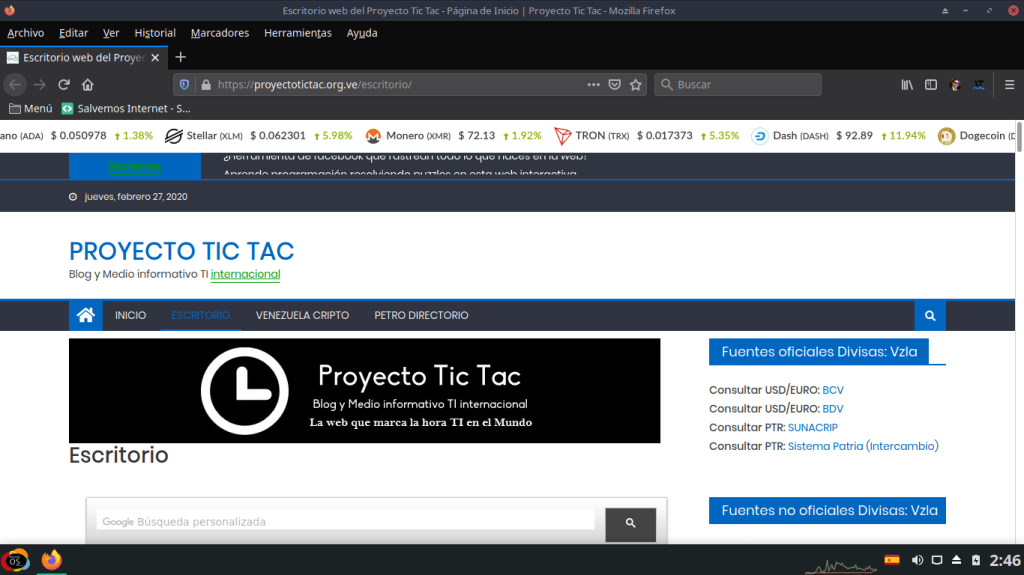Adjust volume from the taskbar speaker icon
Viewport: 1024px width, 575px height.
point(917,560)
